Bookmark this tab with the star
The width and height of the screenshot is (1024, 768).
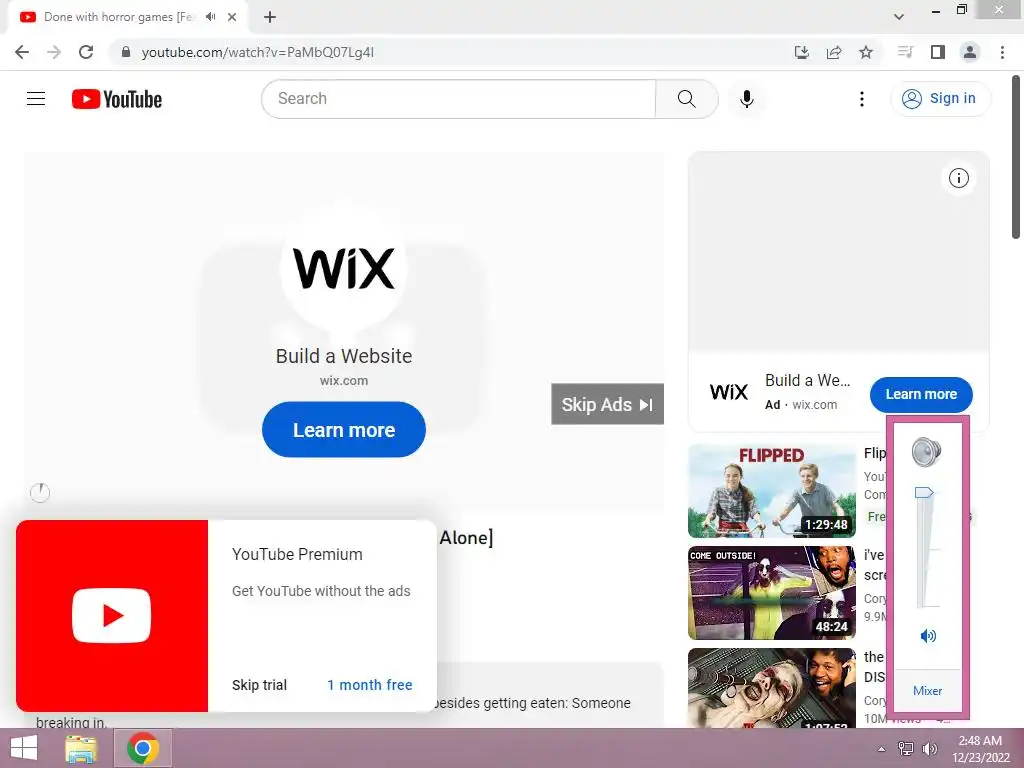[x=866, y=52]
